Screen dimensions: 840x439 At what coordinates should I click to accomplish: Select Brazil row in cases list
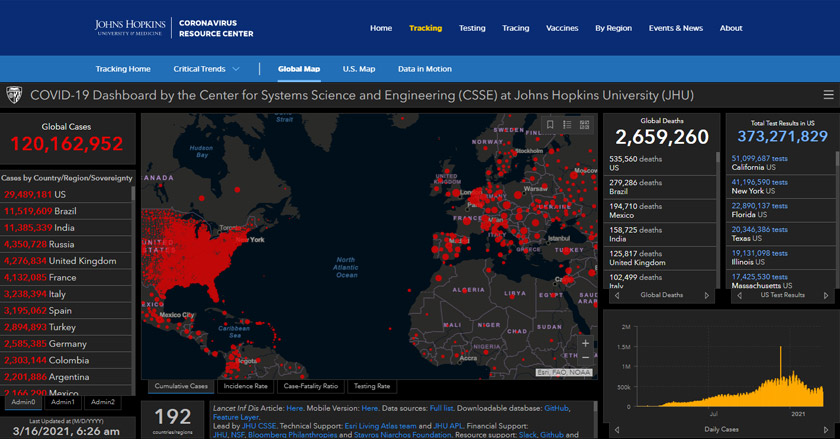point(65,211)
